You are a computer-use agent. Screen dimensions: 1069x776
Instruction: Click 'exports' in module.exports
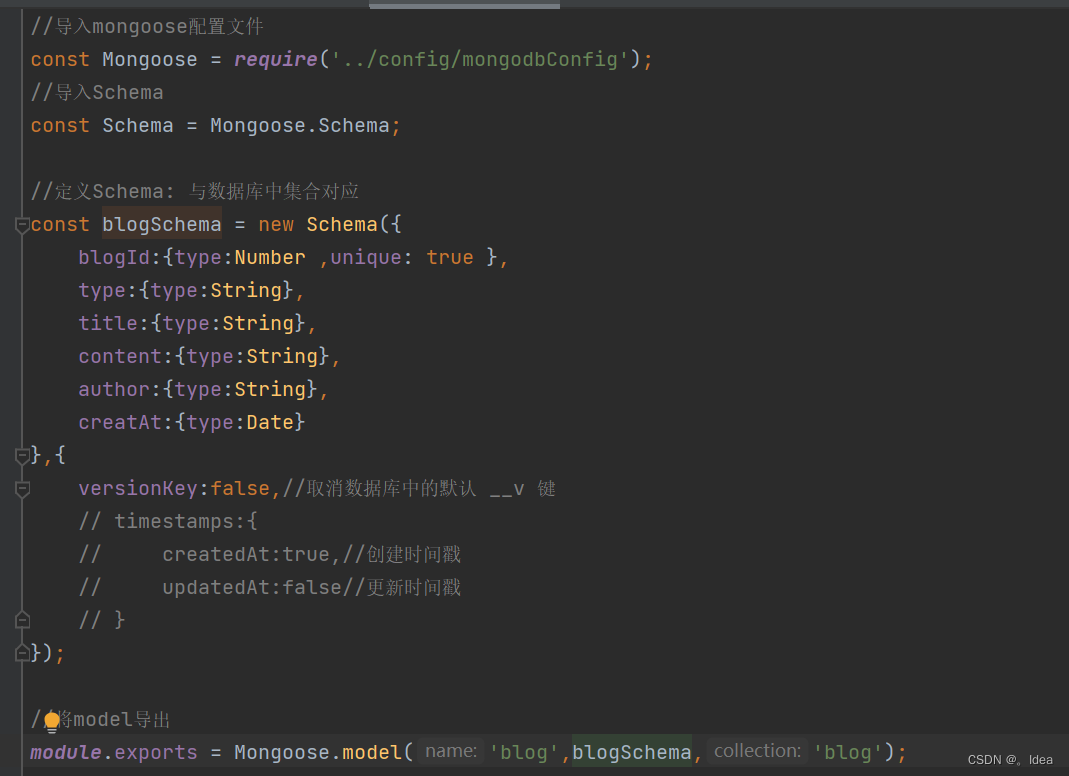point(156,753)
